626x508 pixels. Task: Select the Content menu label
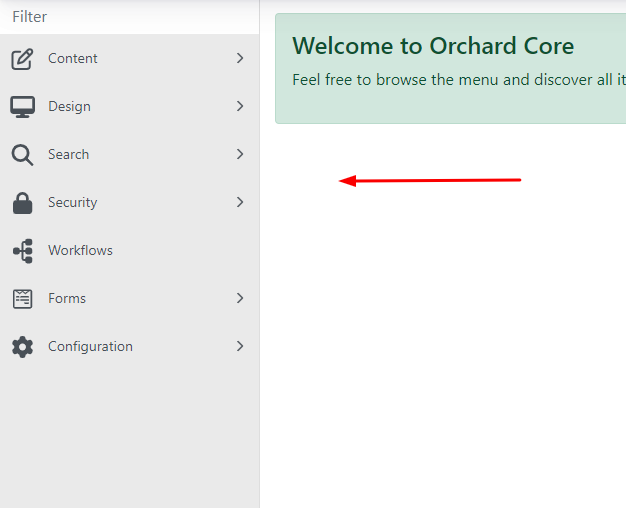(x=73, y=59)
